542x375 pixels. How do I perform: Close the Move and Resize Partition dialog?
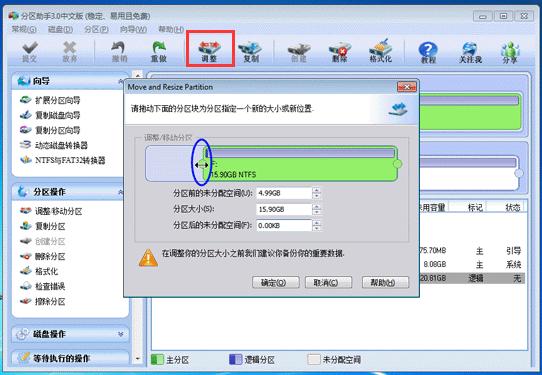(406, 87)
